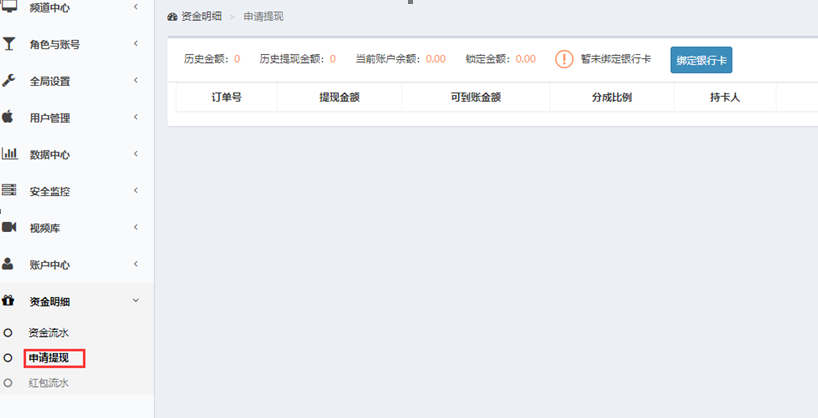The image size is (818, 418).
Task: Click 资金明细 in the breadcrumb
Action: click(x=201, y=17)
